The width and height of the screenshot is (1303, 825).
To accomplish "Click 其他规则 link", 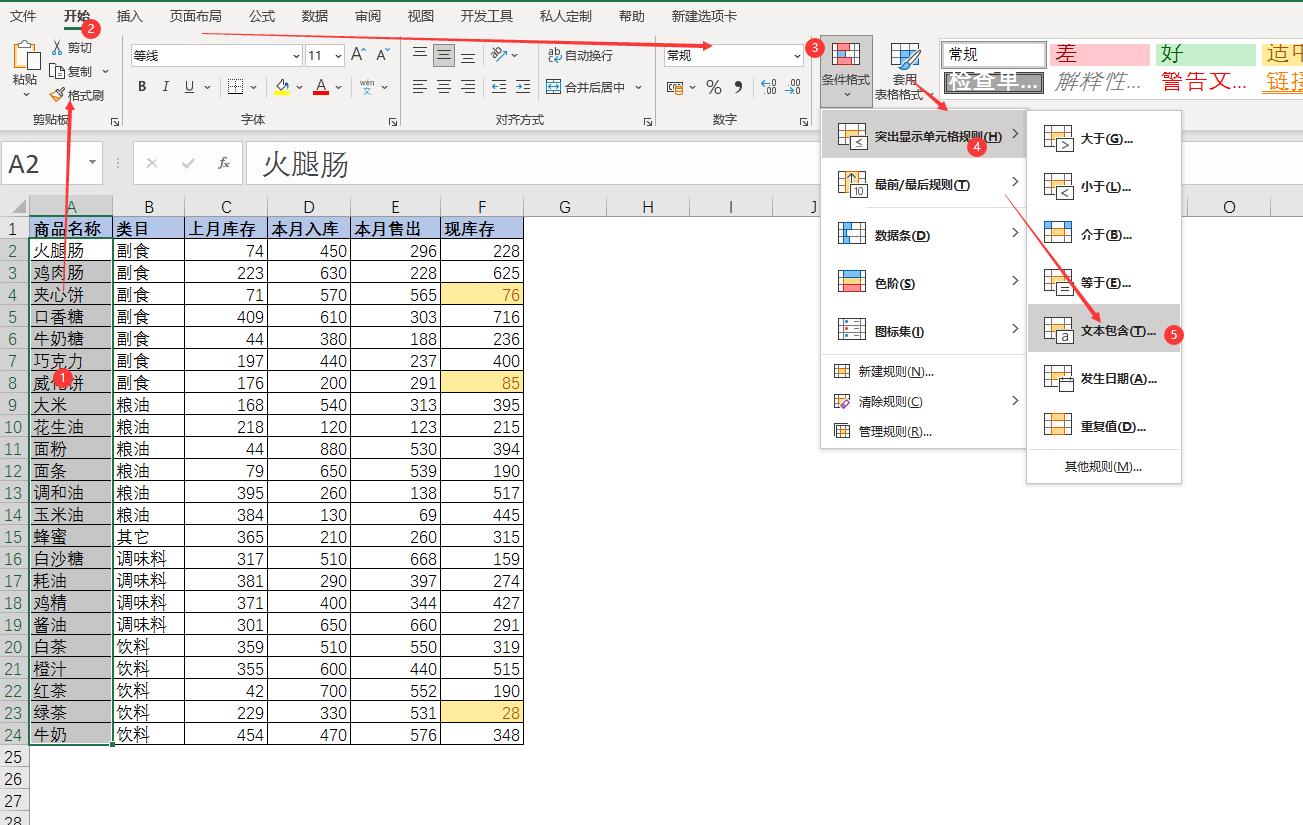I will click(1104, 467).
